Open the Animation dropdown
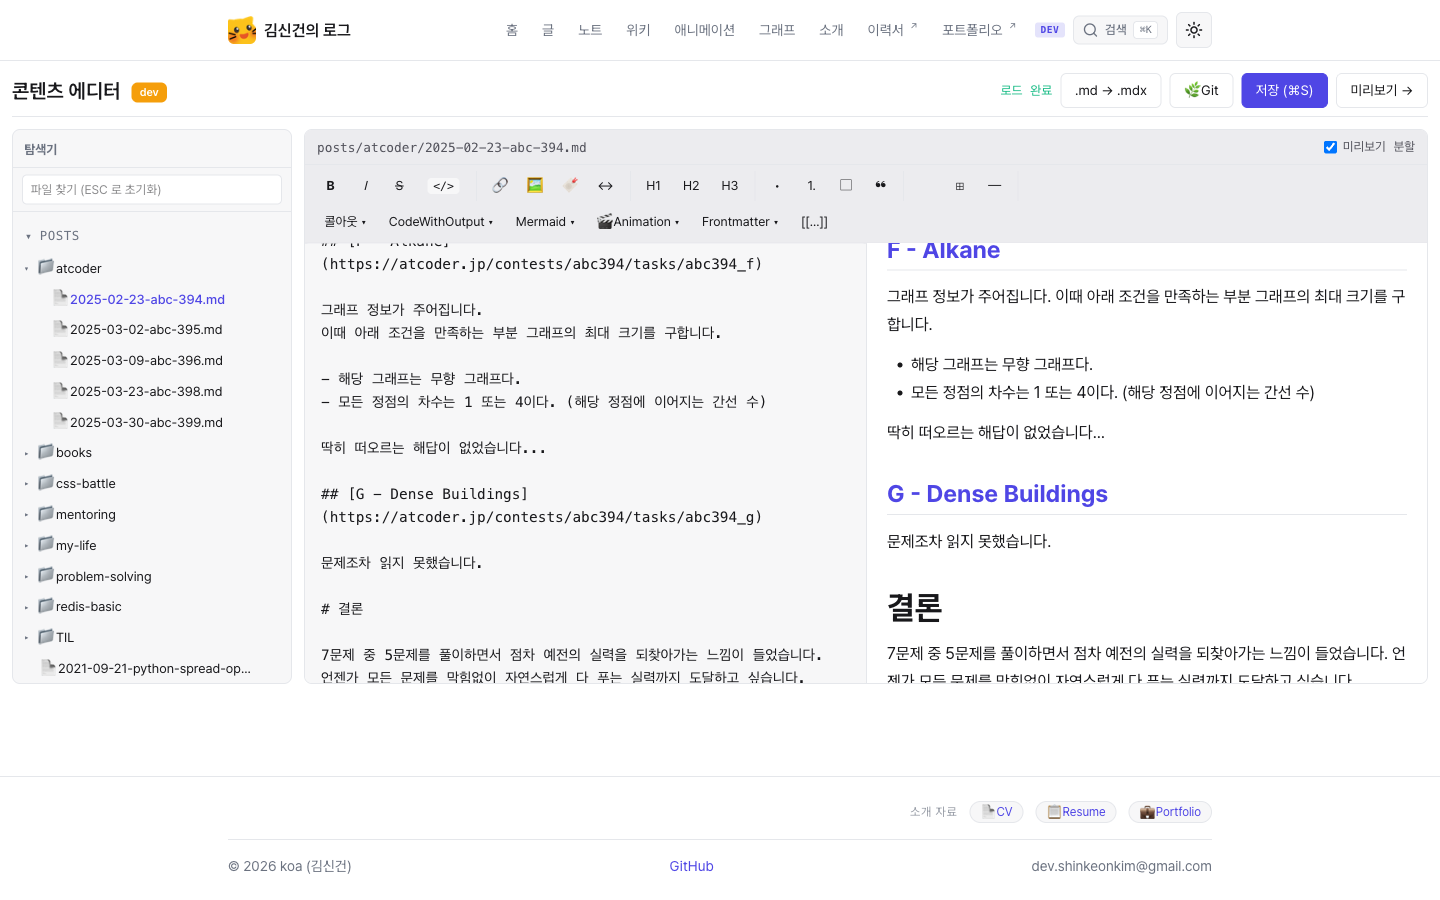 click(x=638, y=222)
